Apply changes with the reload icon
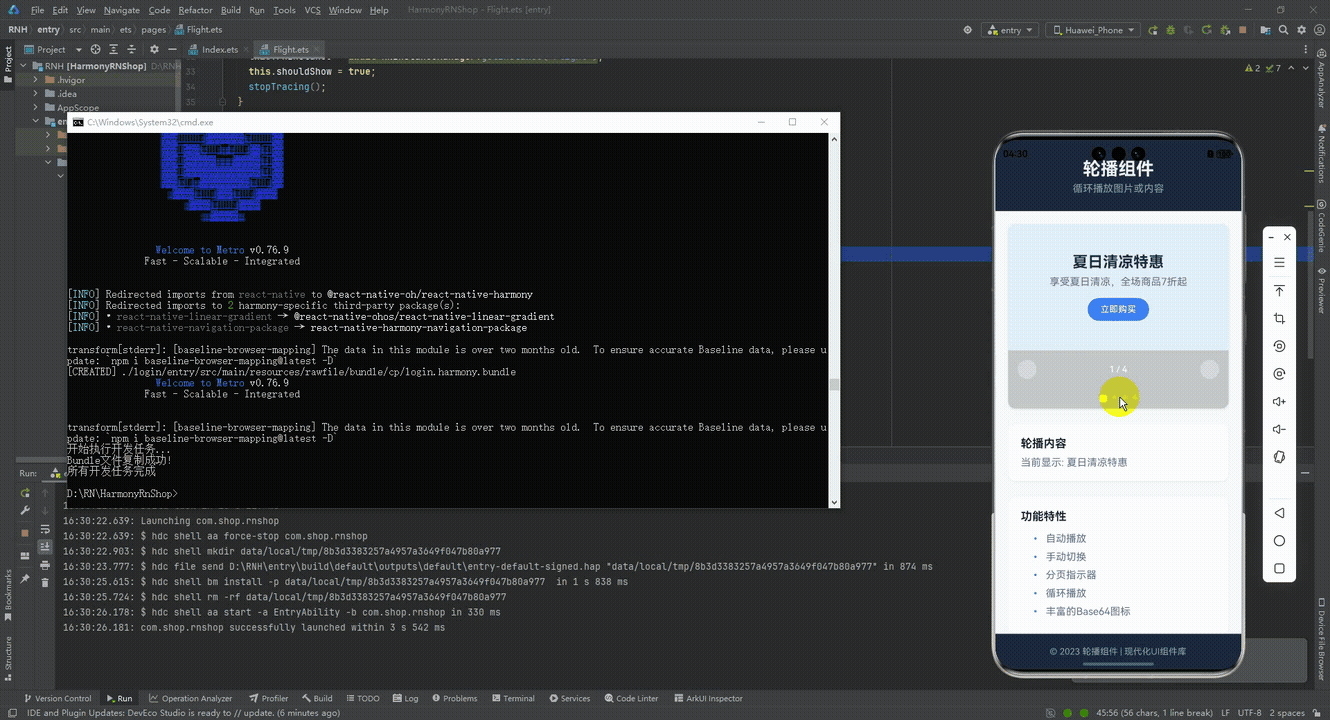 coord(1206,30)
